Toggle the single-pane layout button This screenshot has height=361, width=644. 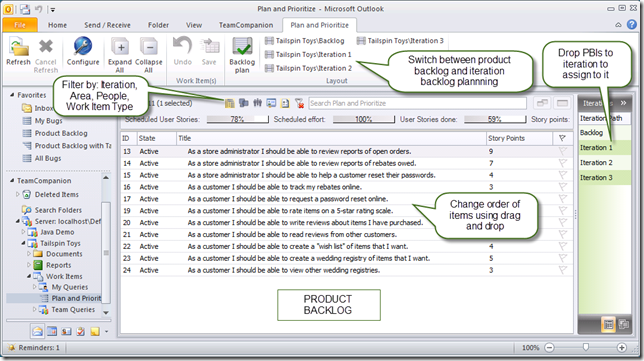coord(562,103)
